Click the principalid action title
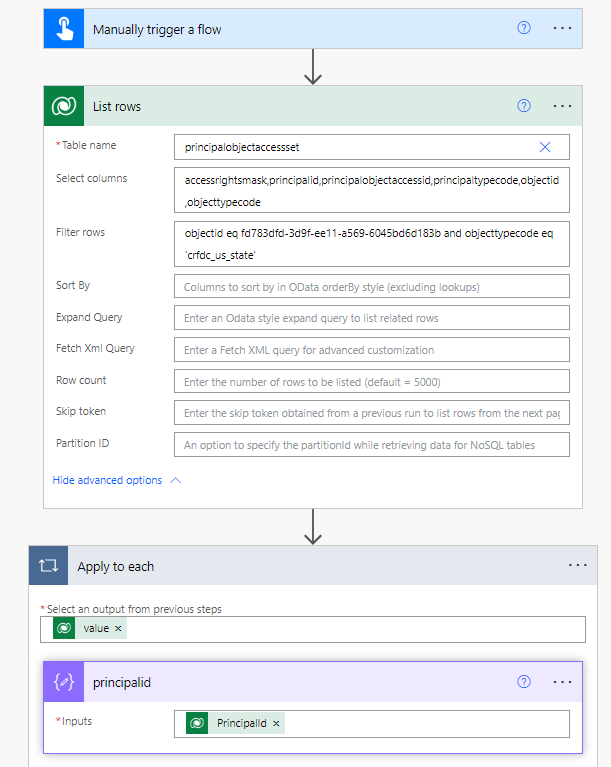Viewport: 611px width, 767px height. pyautogui.click(x=122, y=682)
